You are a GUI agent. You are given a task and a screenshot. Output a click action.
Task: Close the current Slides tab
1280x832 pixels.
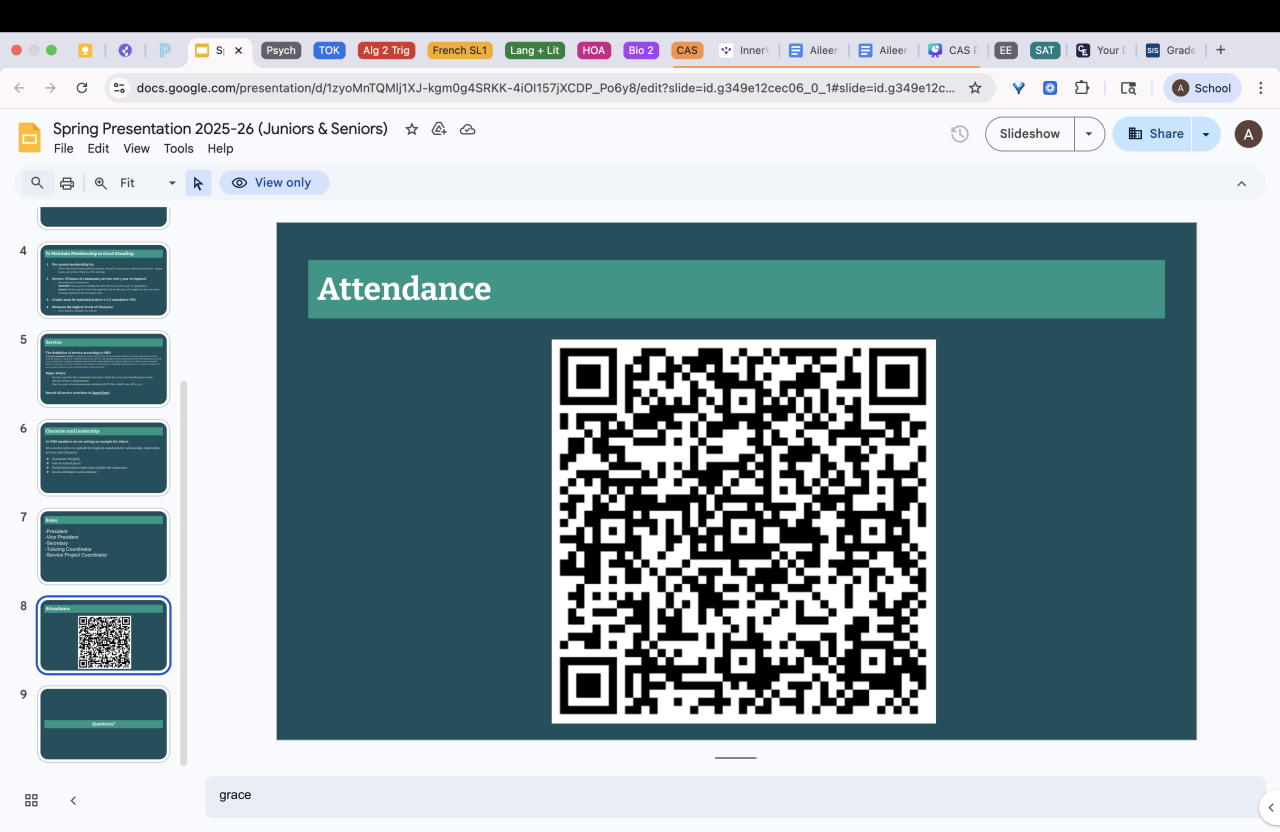[x=238, y=50]
